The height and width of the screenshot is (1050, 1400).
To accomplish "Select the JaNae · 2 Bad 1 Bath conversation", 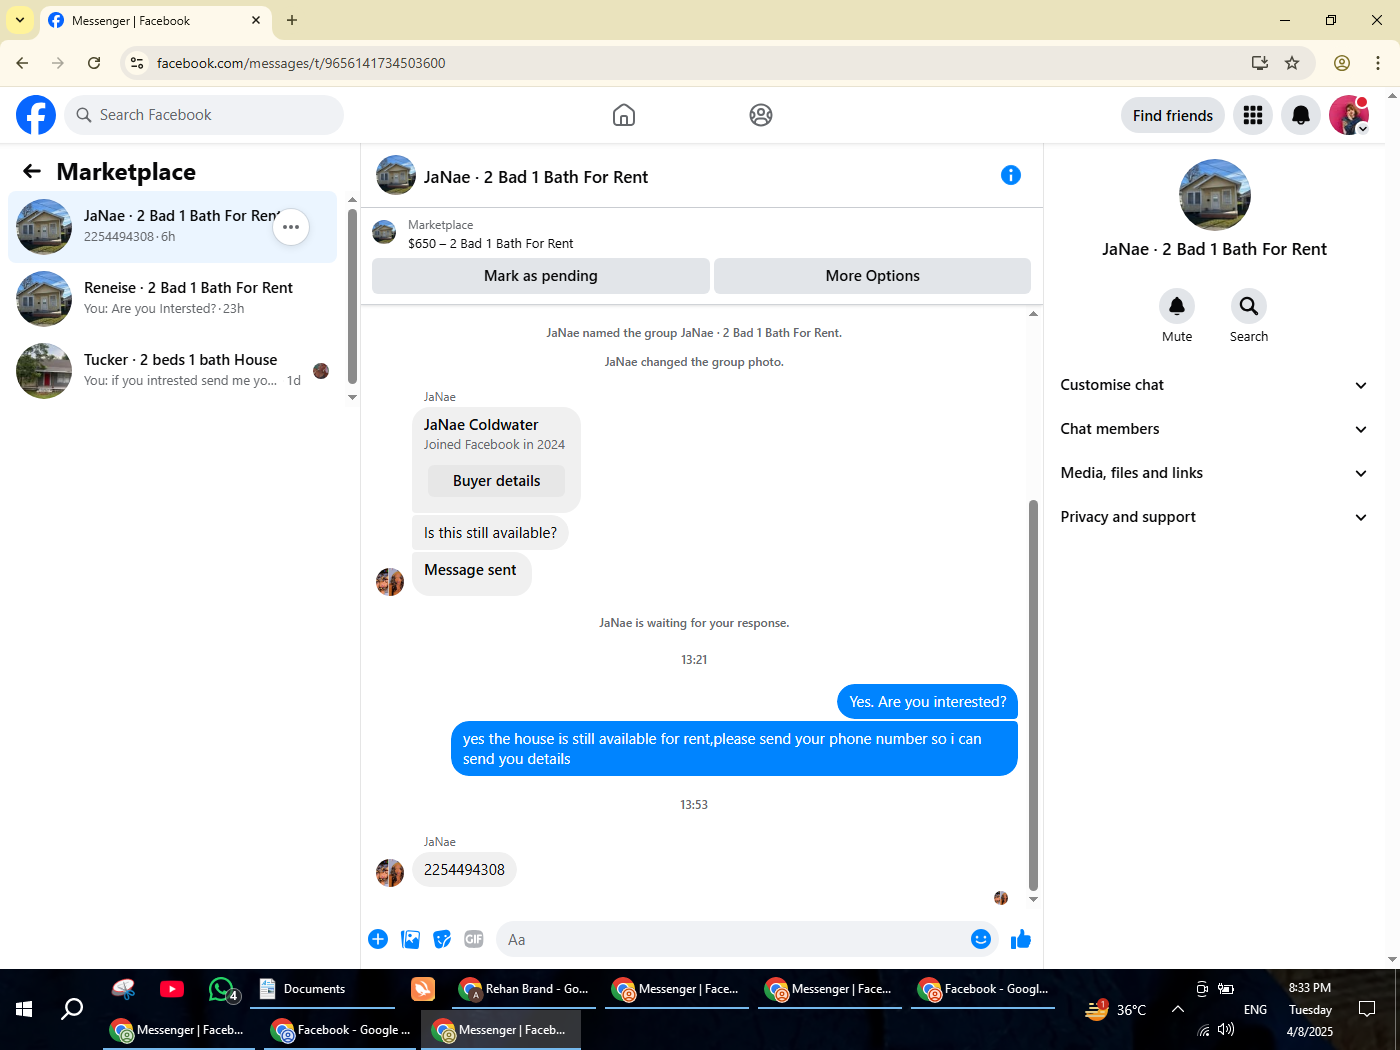I will tap(172, 227).
